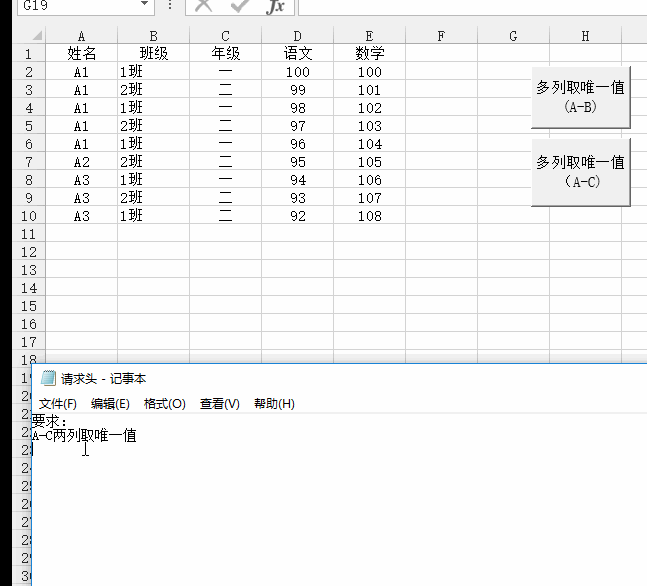Click the 语文 header cell
Screen dimensions: 647x586
tap(297, 53)
